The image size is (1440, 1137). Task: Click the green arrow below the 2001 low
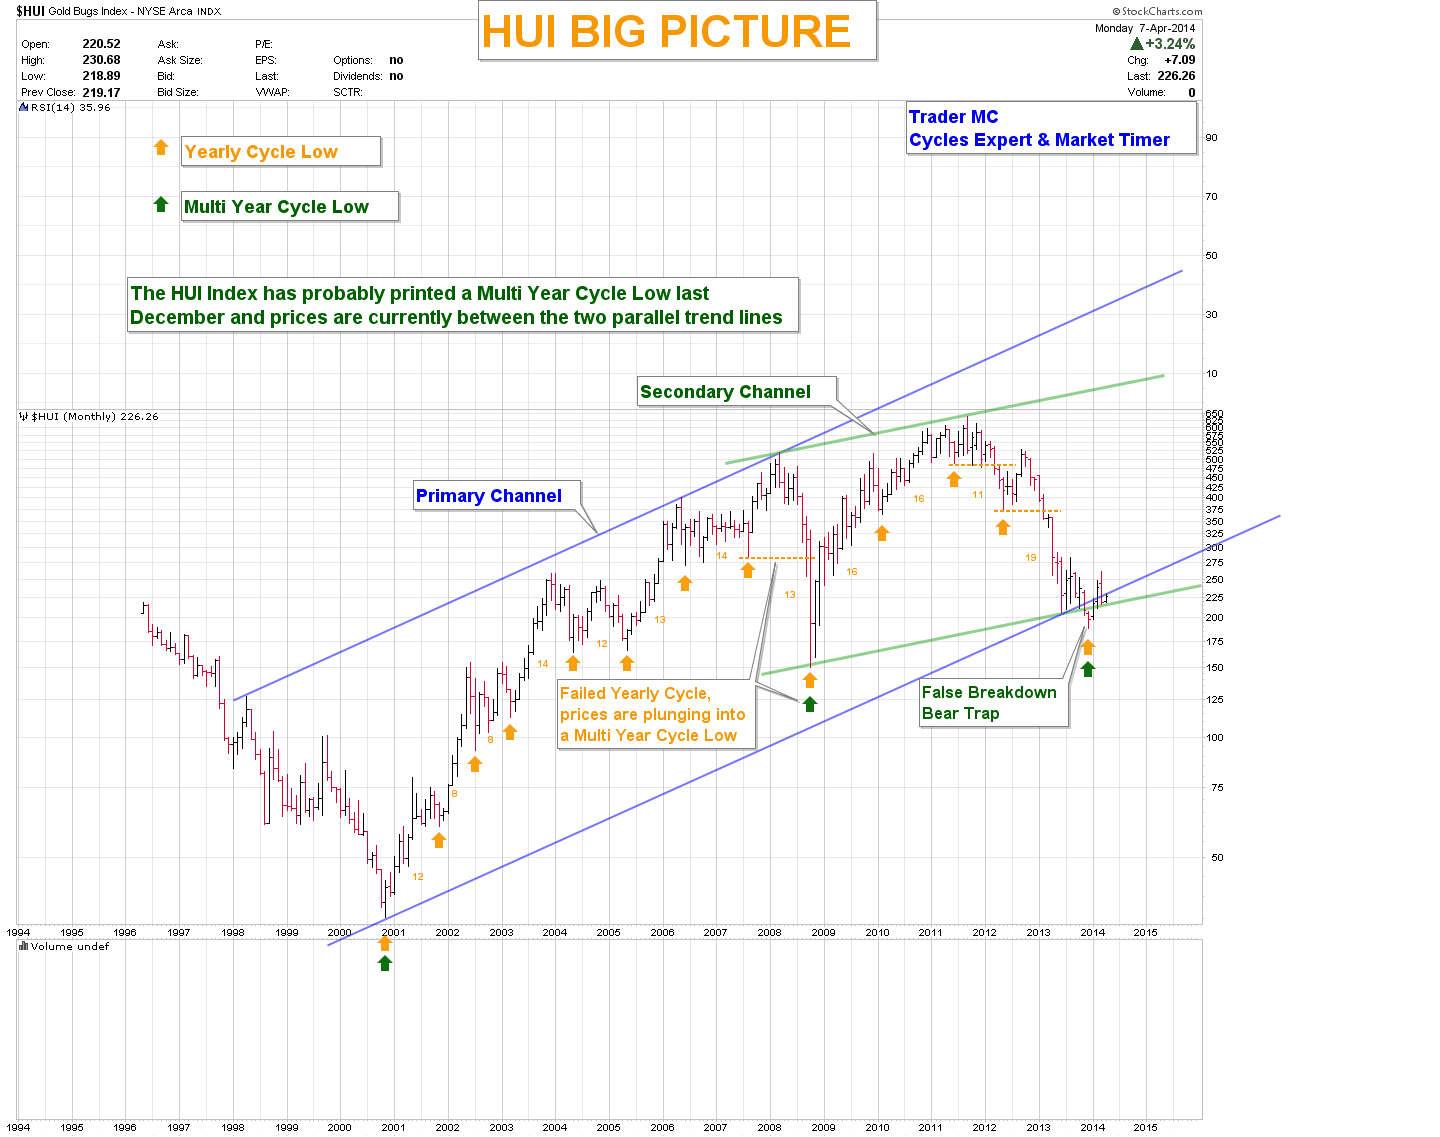coord(385,963)
